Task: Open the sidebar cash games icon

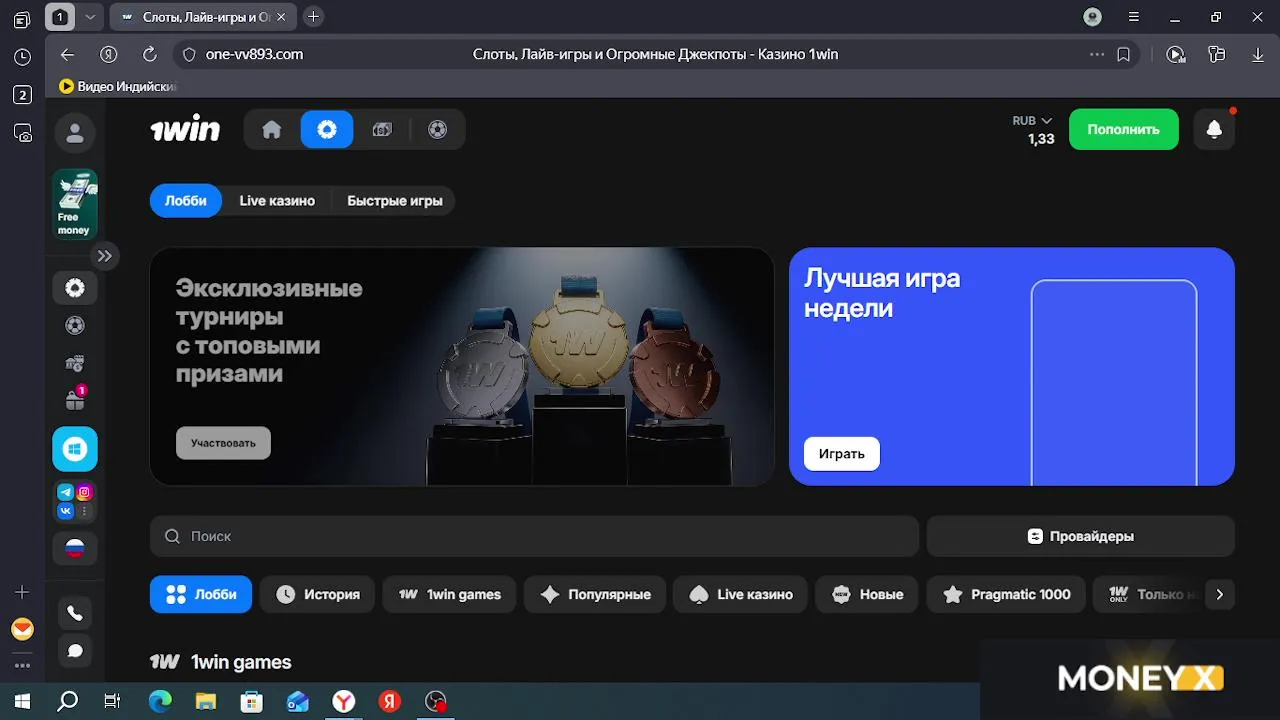Action: [x=75, y=363]
